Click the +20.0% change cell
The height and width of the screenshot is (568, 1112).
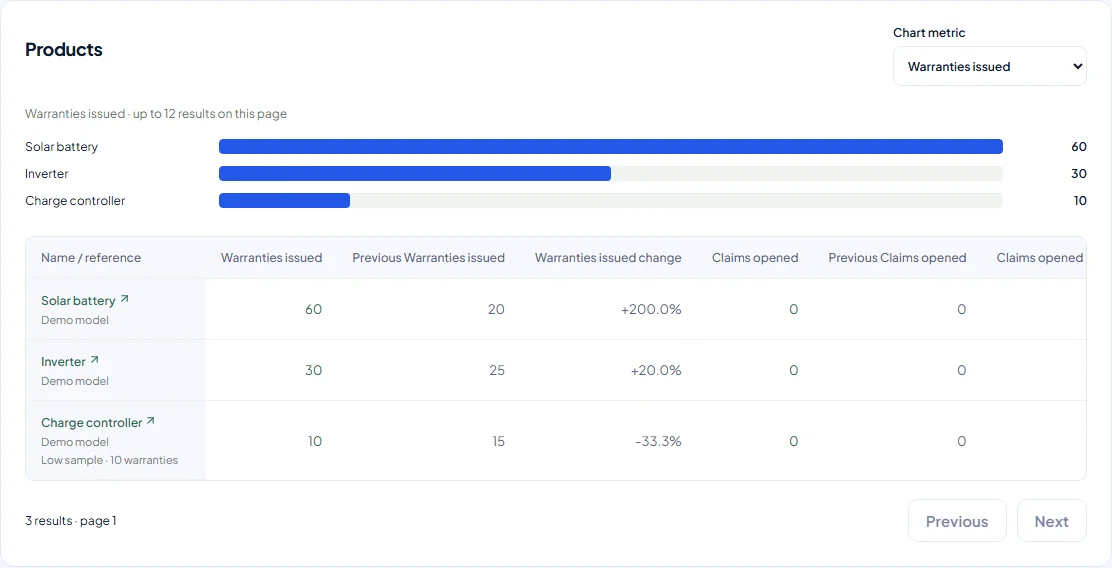656,370
